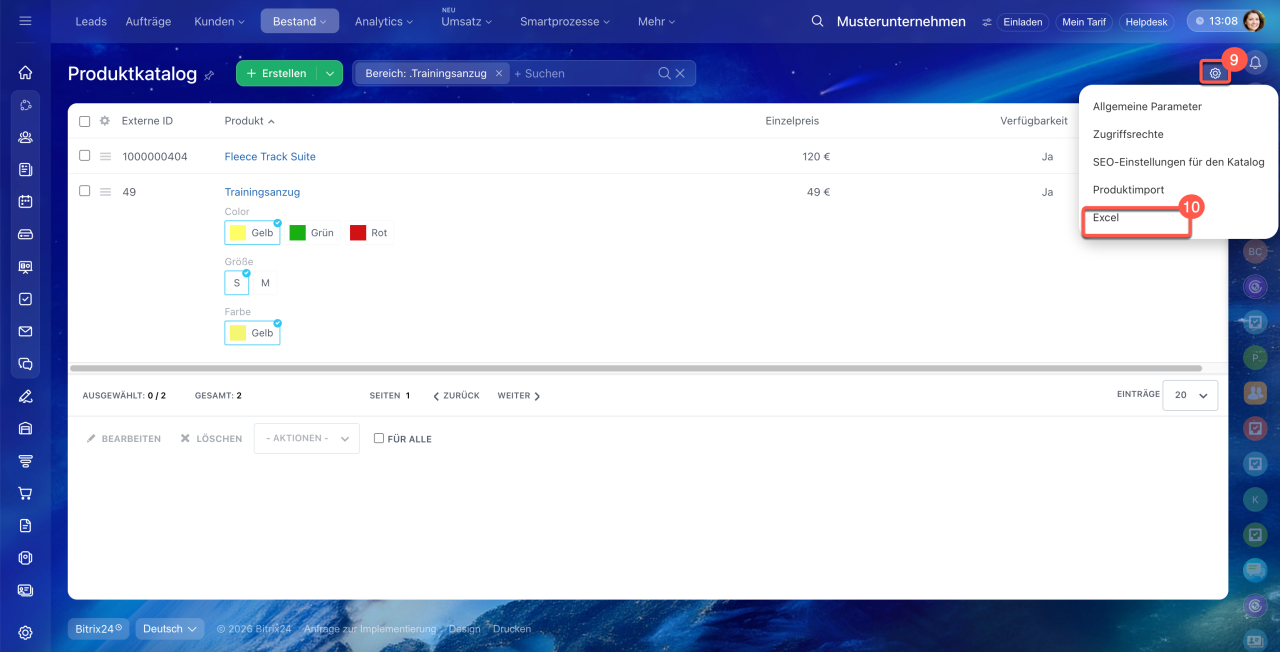Open the Einträge page size dropdown
The width and height of the screenshot is (1280, 652).
1190,395
